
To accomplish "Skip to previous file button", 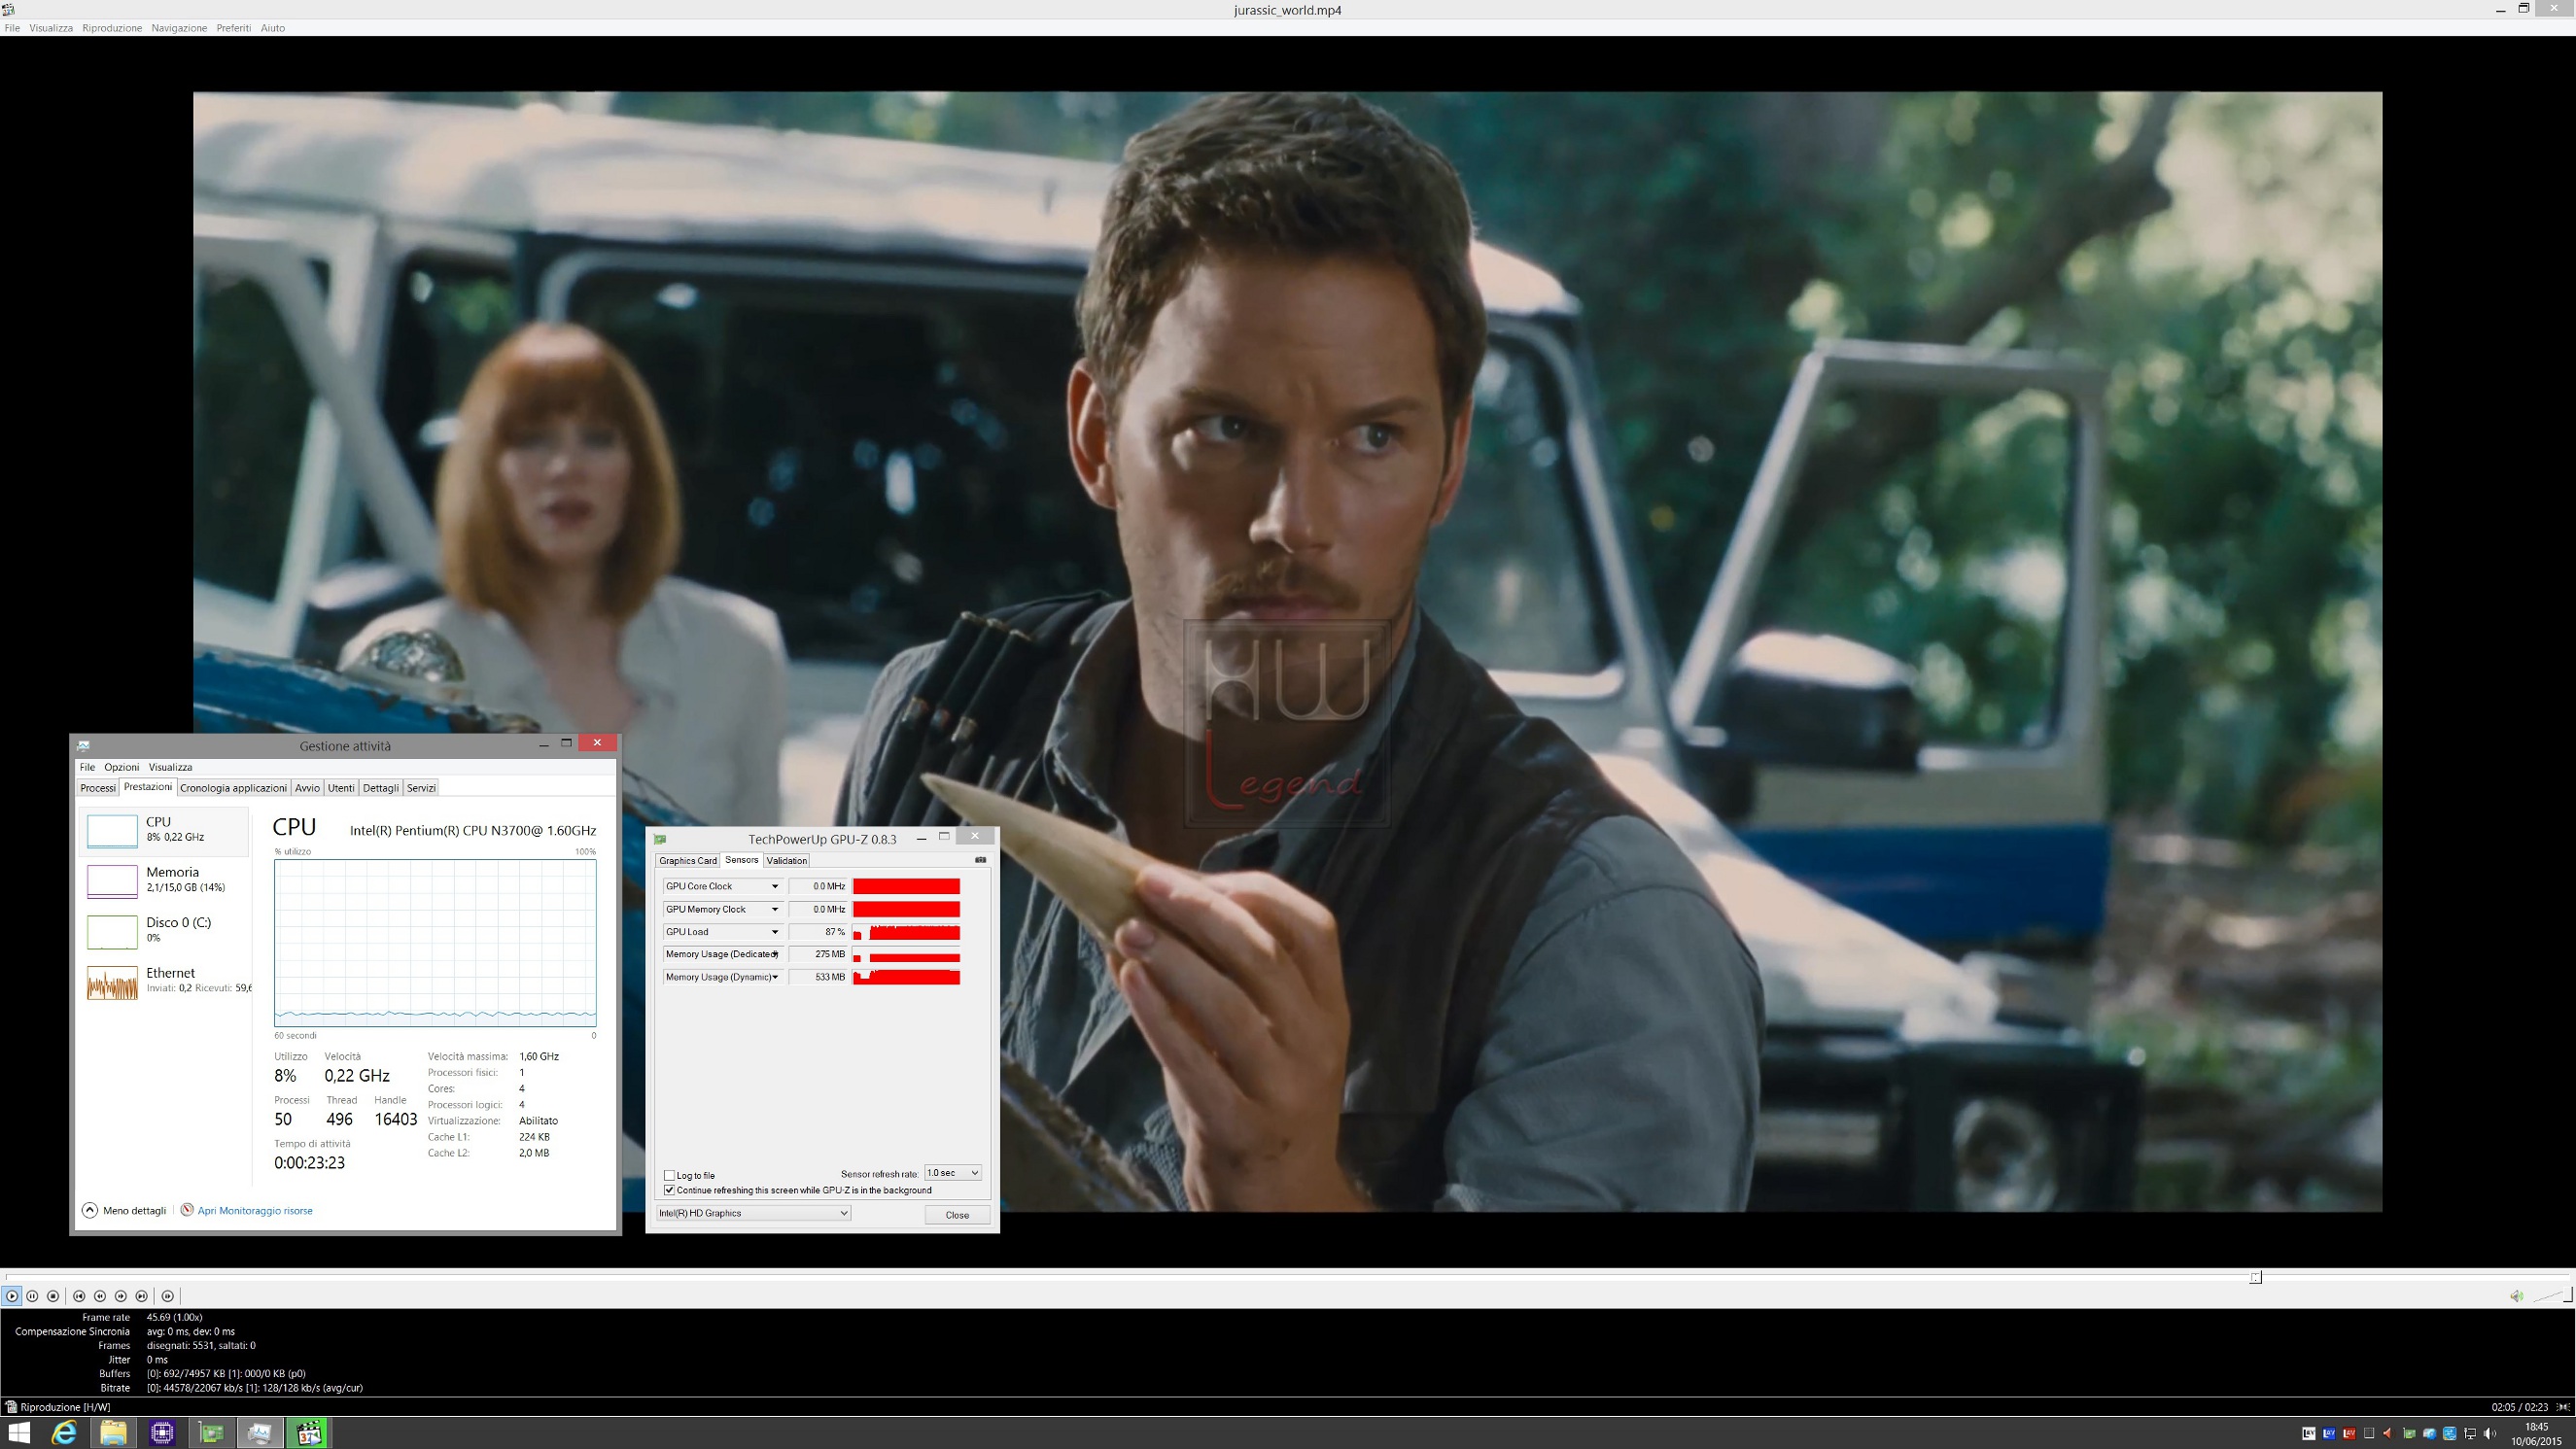I will coord(79,1296).
